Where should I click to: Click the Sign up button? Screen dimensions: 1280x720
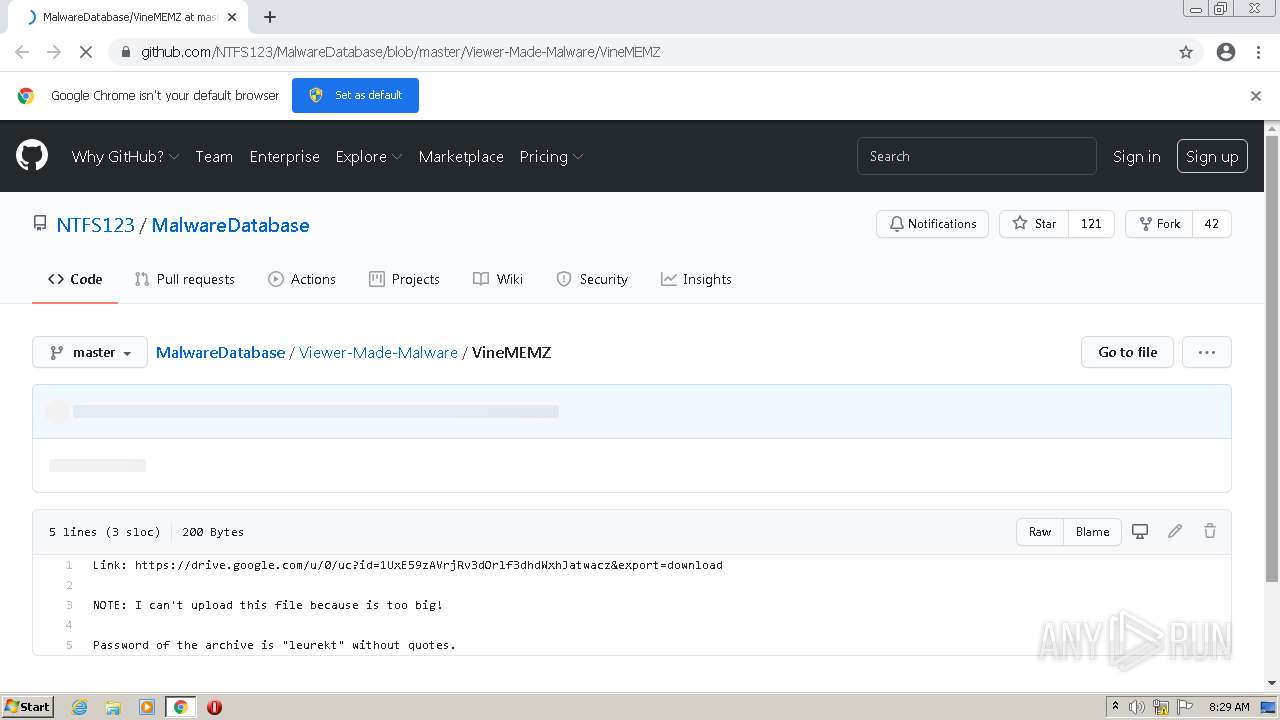[x=1212, y=156]
